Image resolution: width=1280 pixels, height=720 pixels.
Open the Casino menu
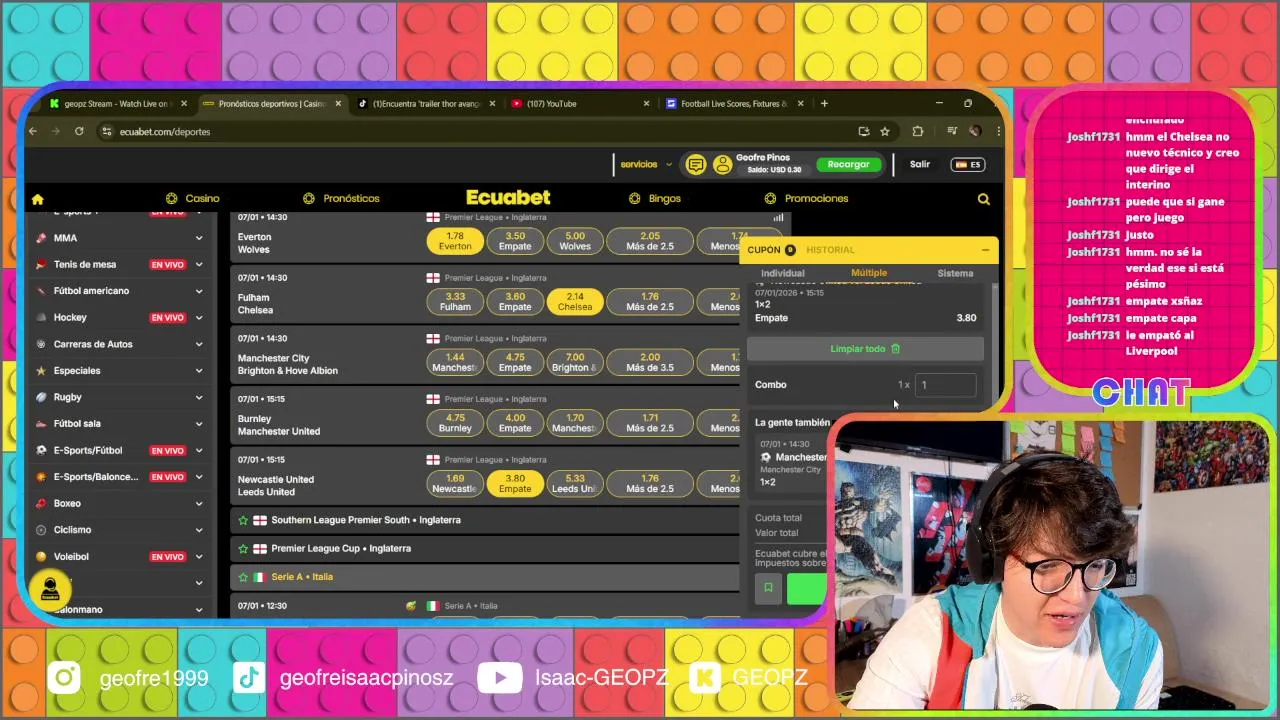[x=193, y=199]
